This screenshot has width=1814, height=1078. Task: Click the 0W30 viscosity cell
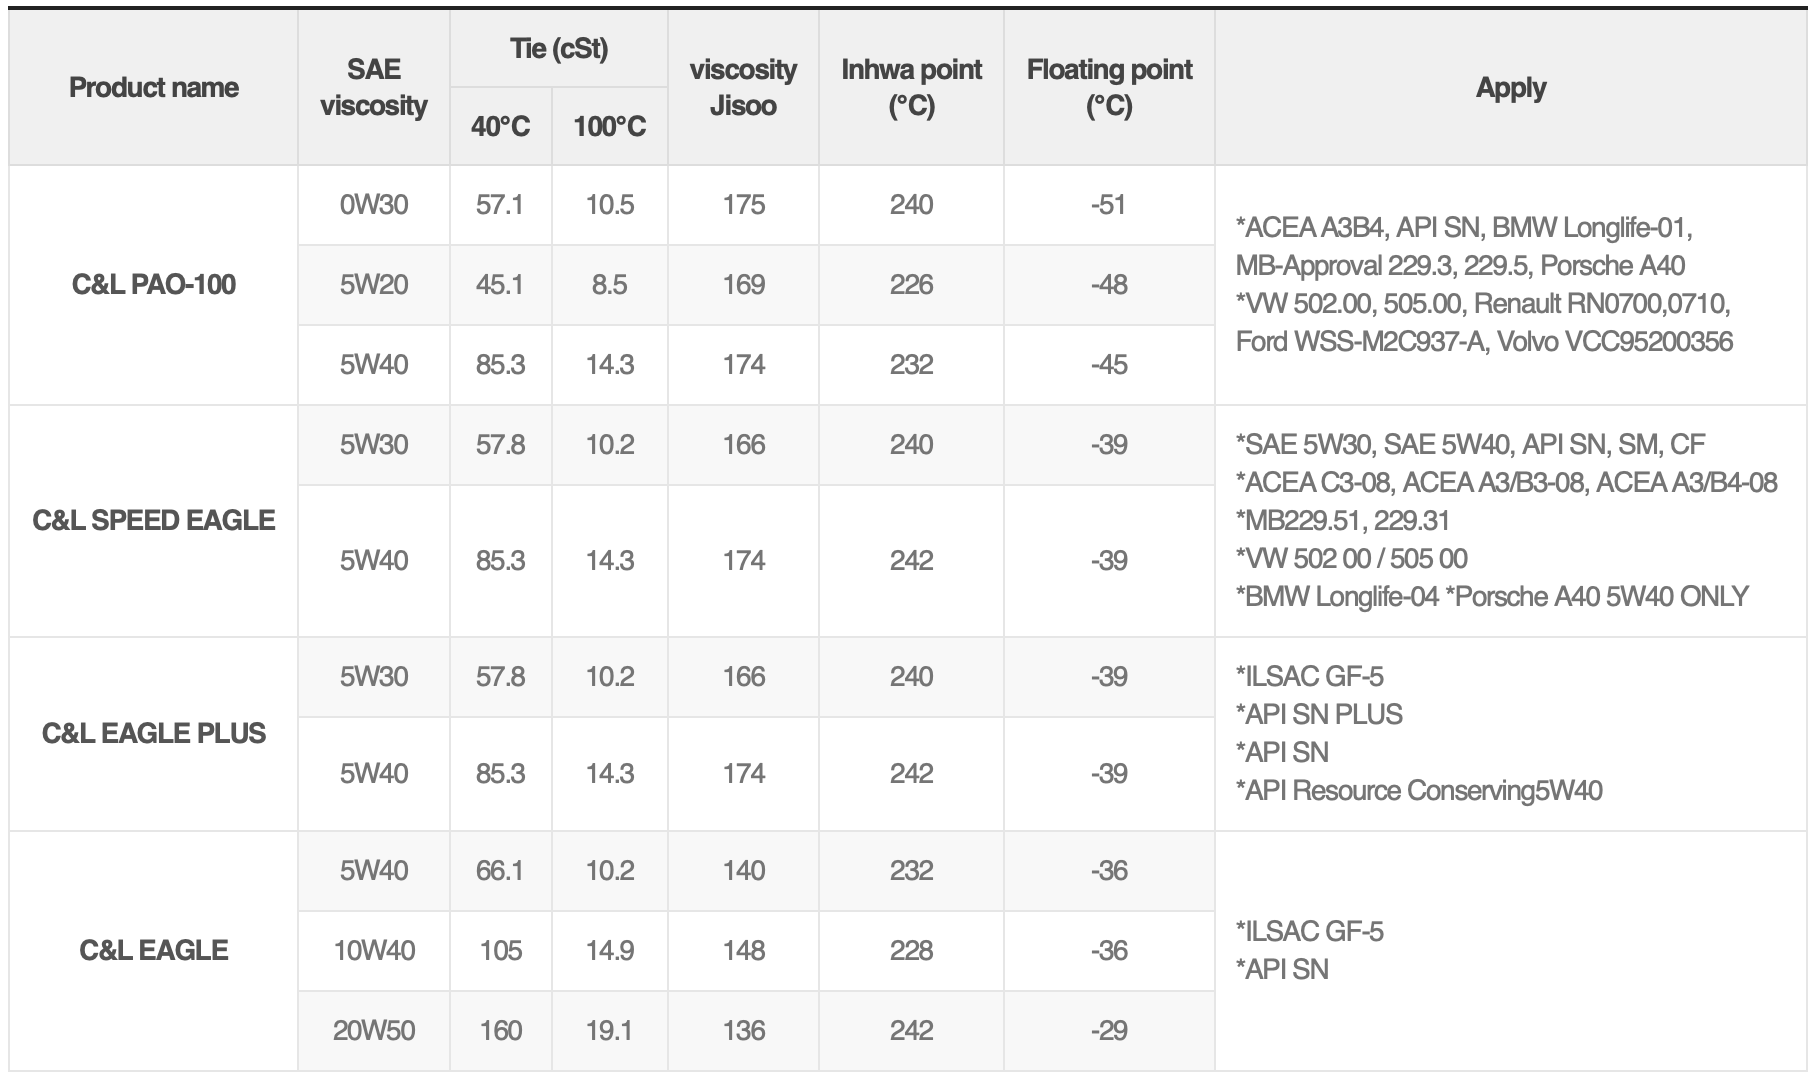tap(374, 205)
